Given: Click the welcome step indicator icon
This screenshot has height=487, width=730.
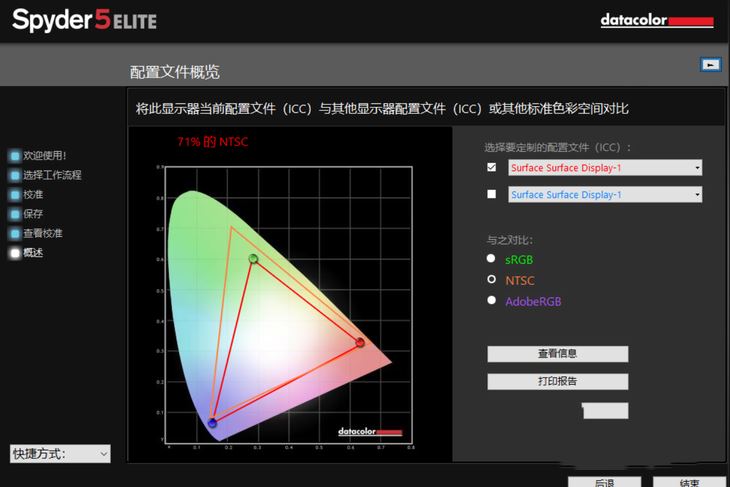Looking at the screenshot, I should click(x=15, y=156).
